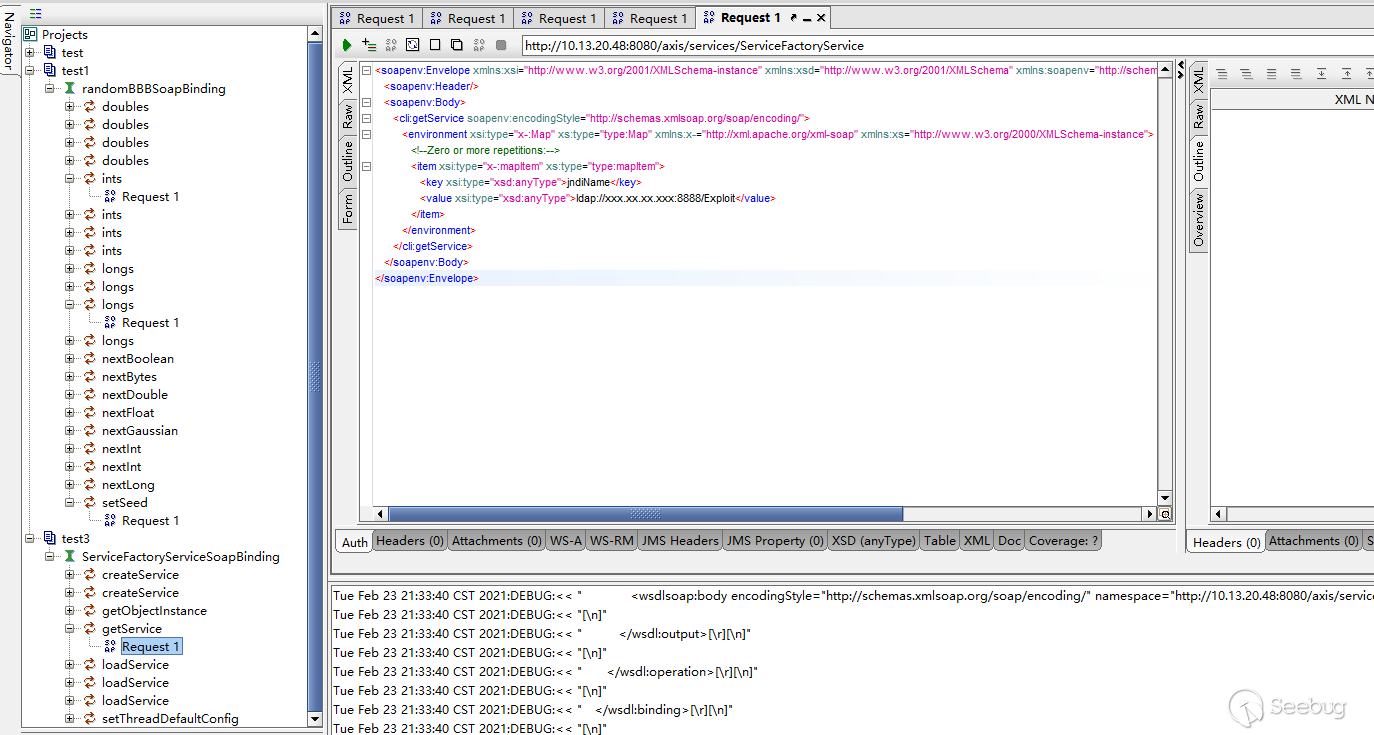Screen dimensions: 1374x735
Task: Switch the request editor to Raw view
Action: (346, 117)
